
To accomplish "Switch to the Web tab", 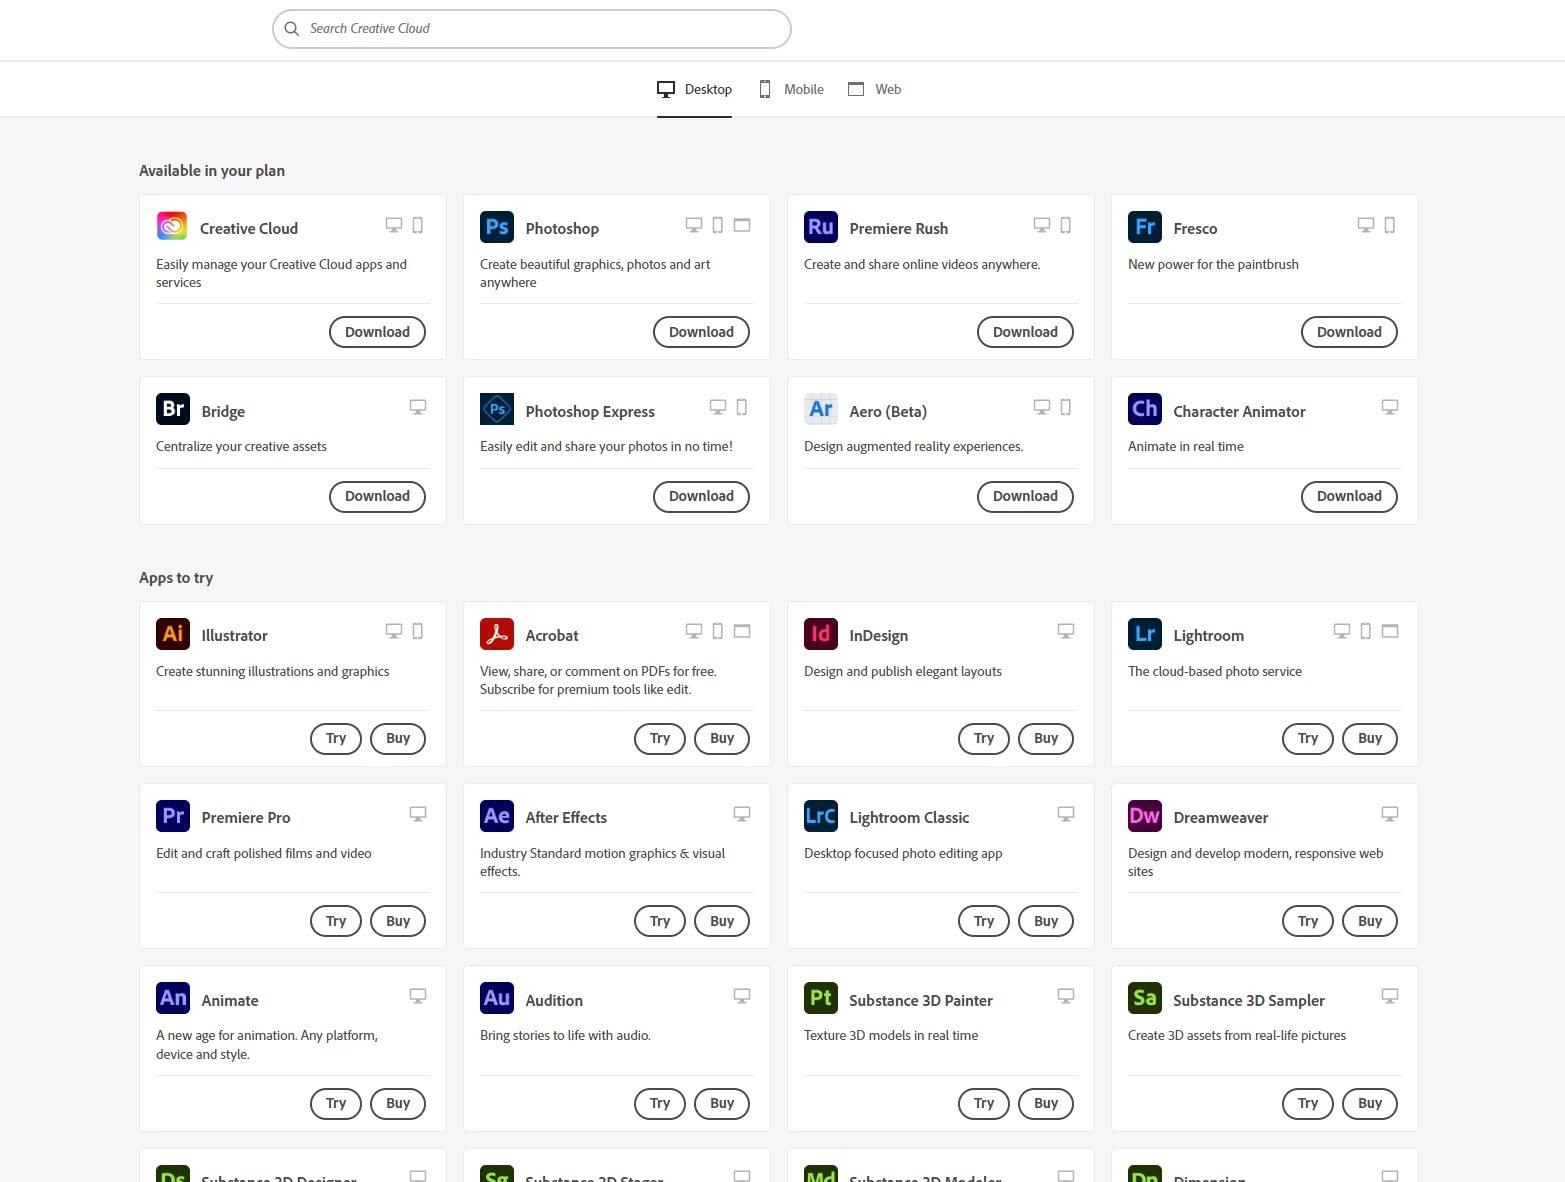I will point(874,89).
